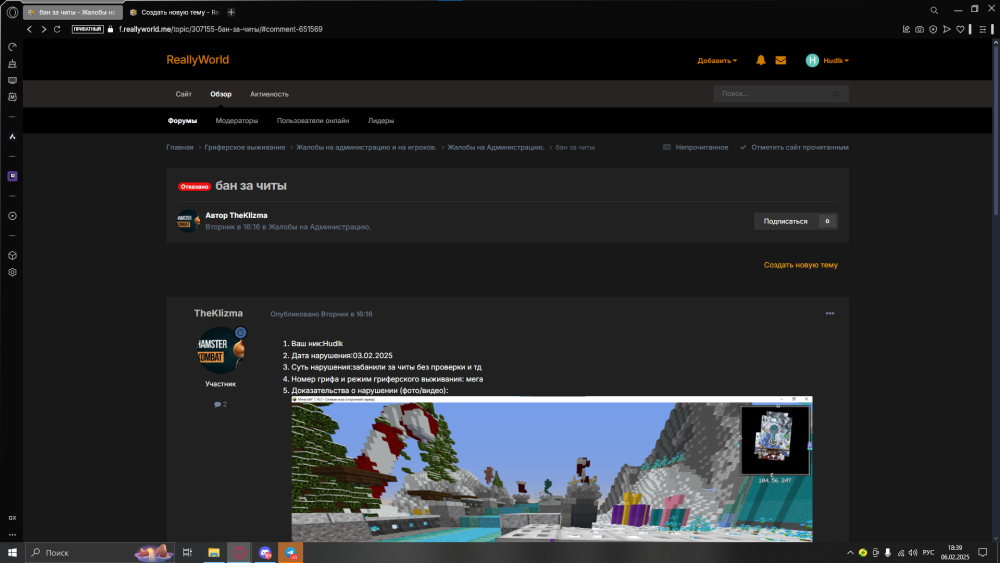Open the Minecraft screenshot attachment
This screenshot has height=563, width=1000.
point(552,469)
